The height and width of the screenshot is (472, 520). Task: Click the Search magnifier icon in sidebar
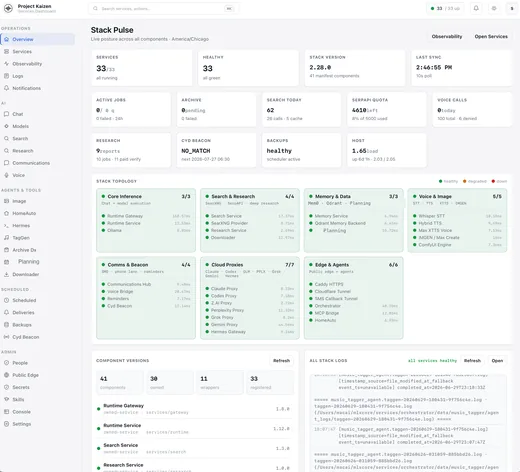6,138
